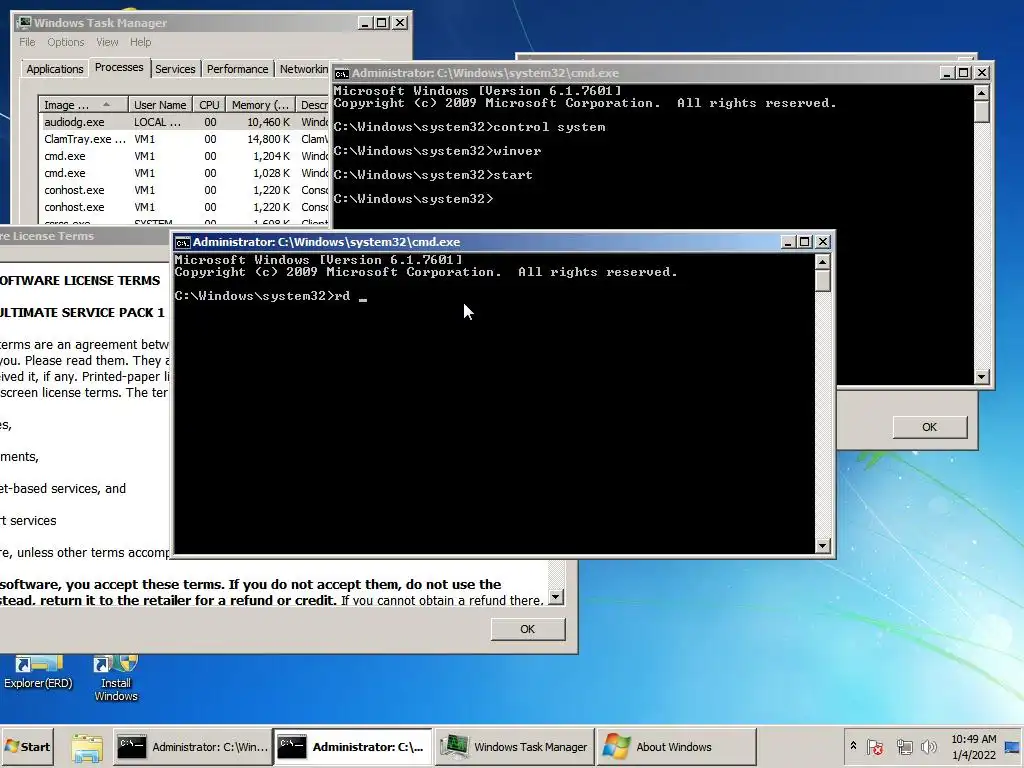Open the View menu in Task Manager
Image resolution: width=1024 pixels, height=768 pixels.
pos(107,42)
